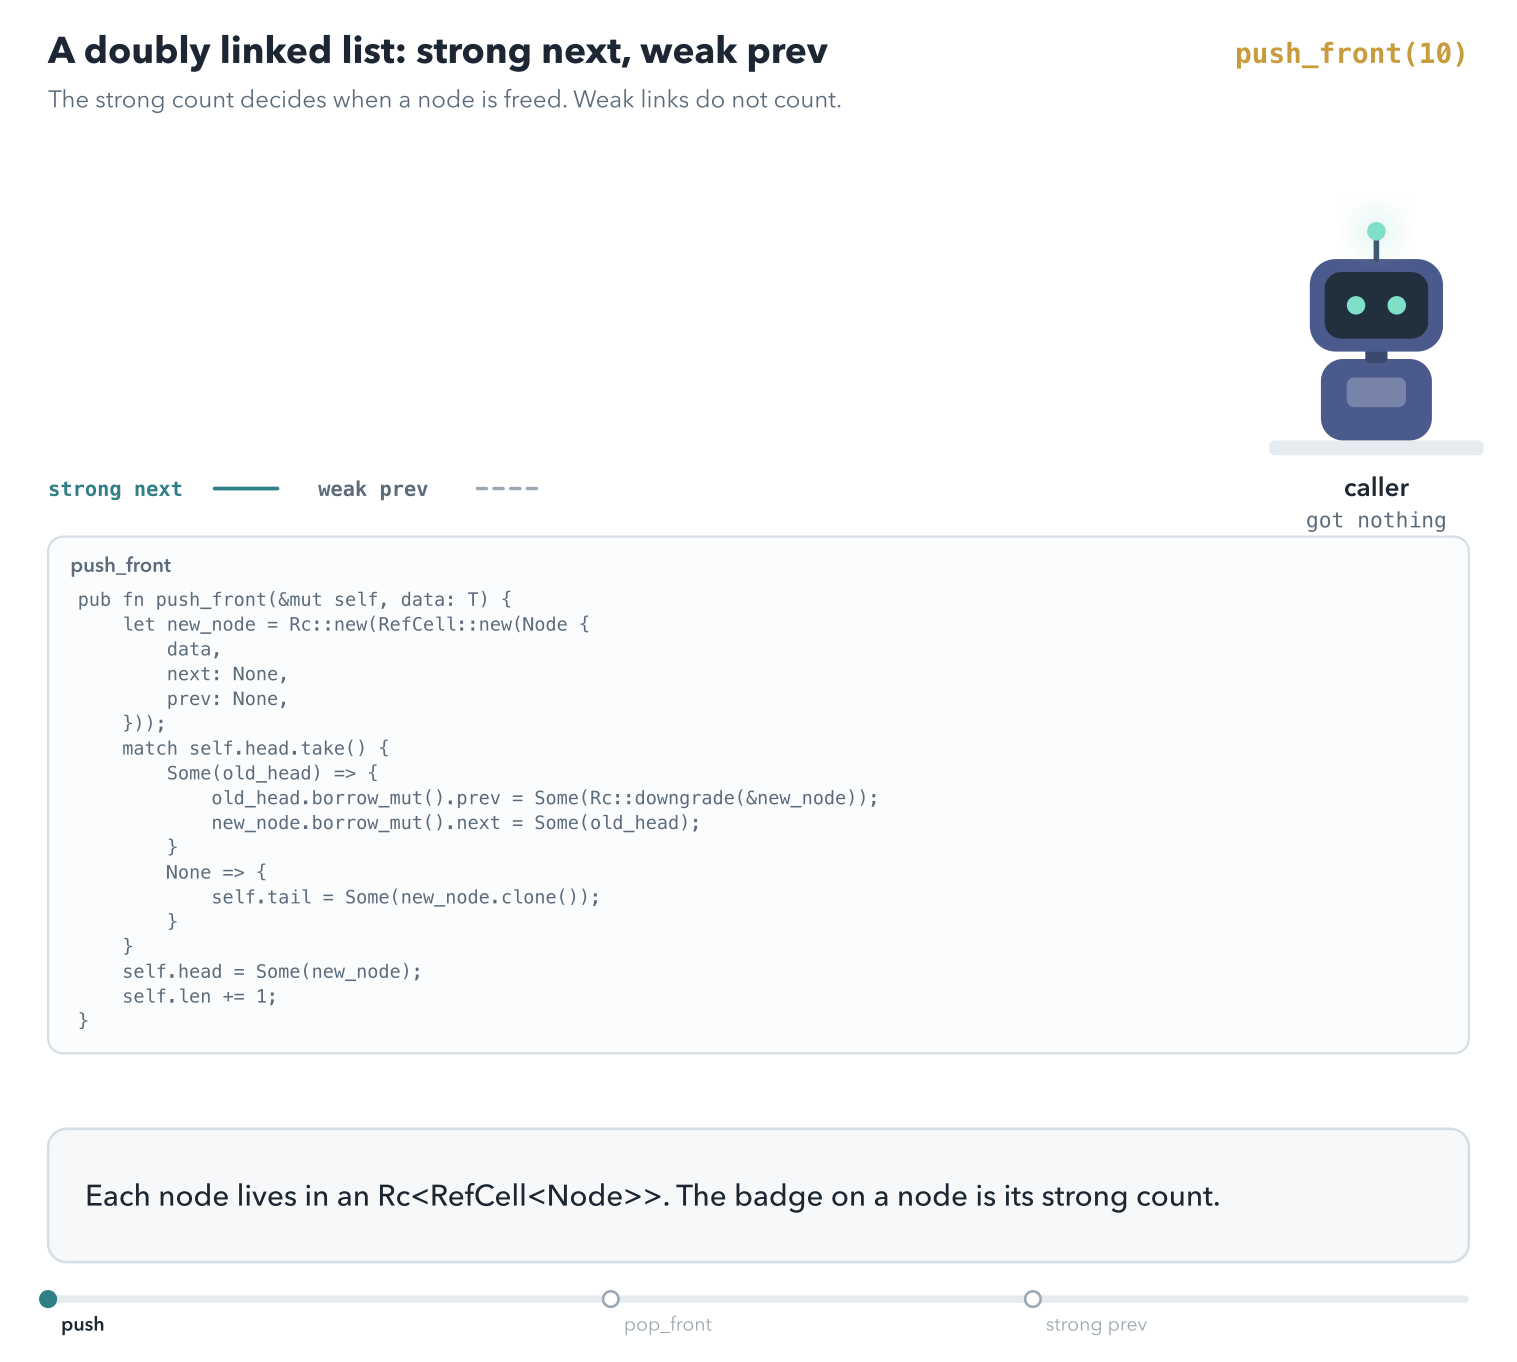Click the "self.tail = Some(new_node.clone());" line
Image resolution: width=1517 pixels, height=1362 pixels.
pos(406,897)
